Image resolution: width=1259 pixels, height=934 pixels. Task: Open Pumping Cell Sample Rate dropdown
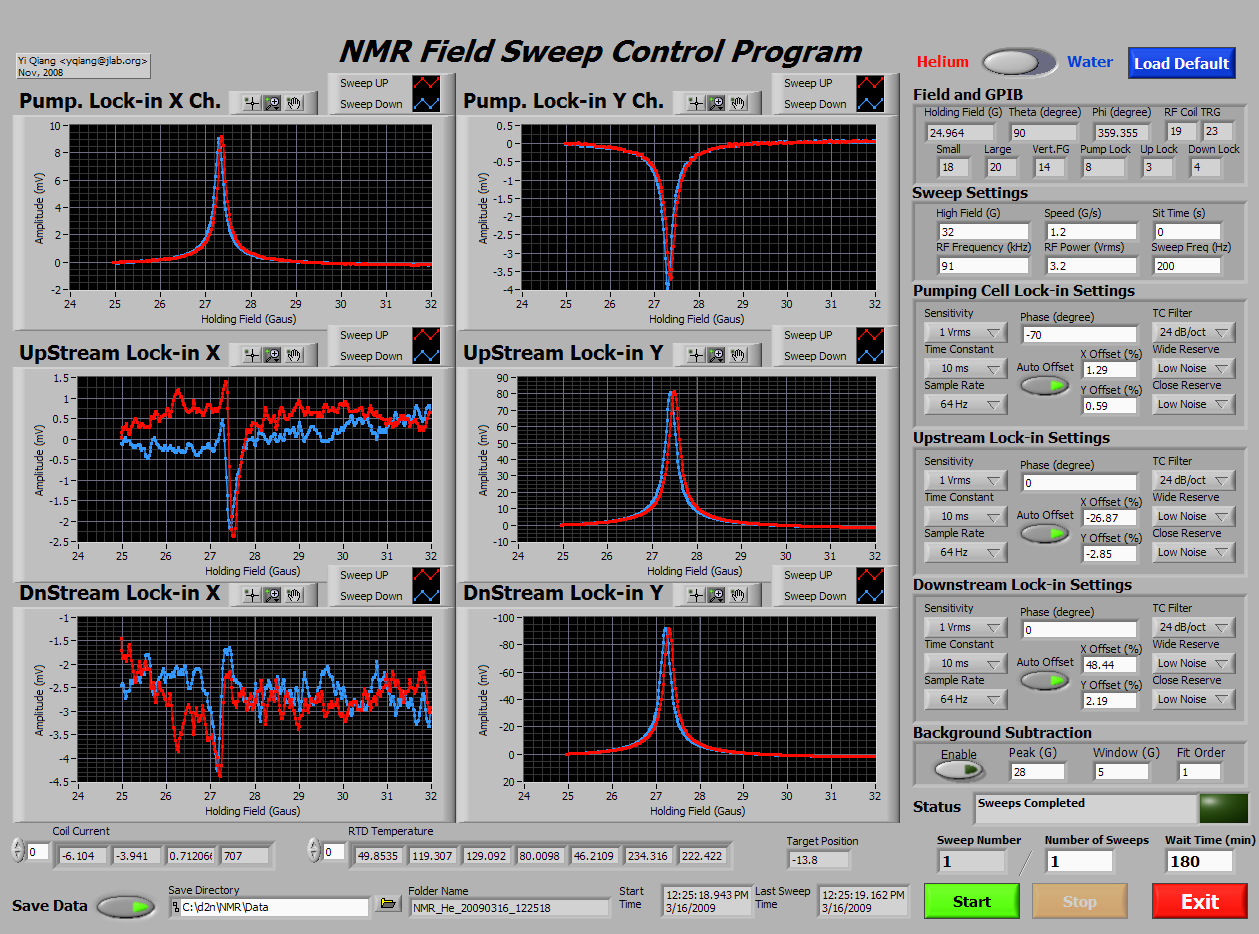[965, 404]
